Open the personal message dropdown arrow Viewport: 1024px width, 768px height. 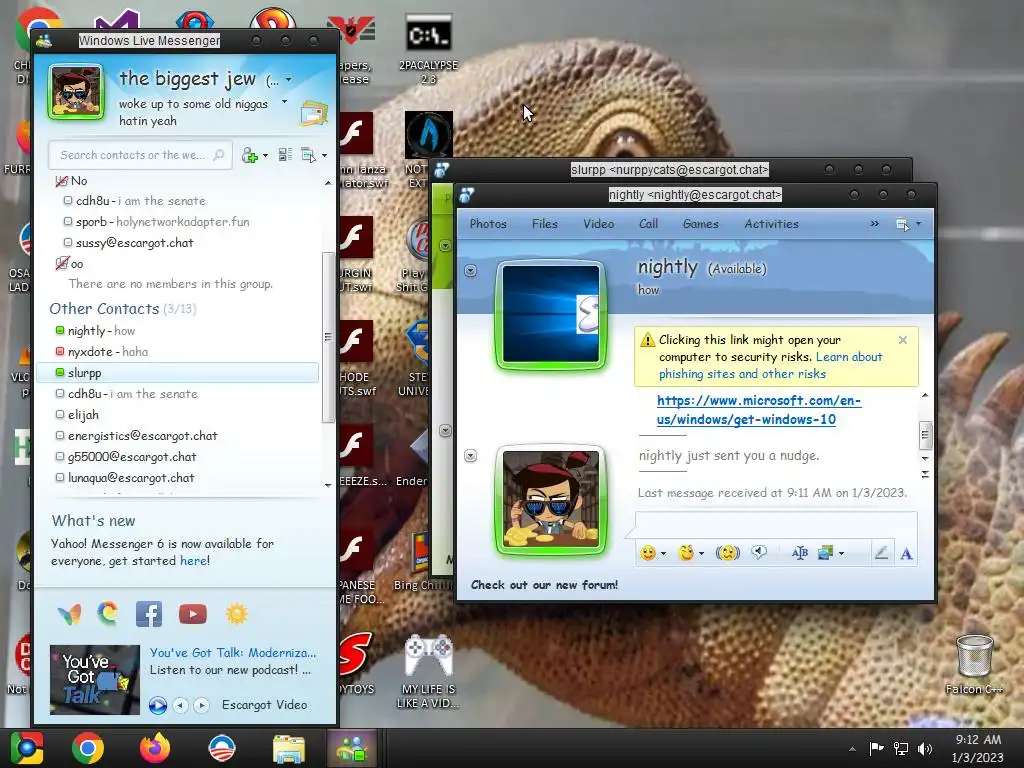click(284, 102)
